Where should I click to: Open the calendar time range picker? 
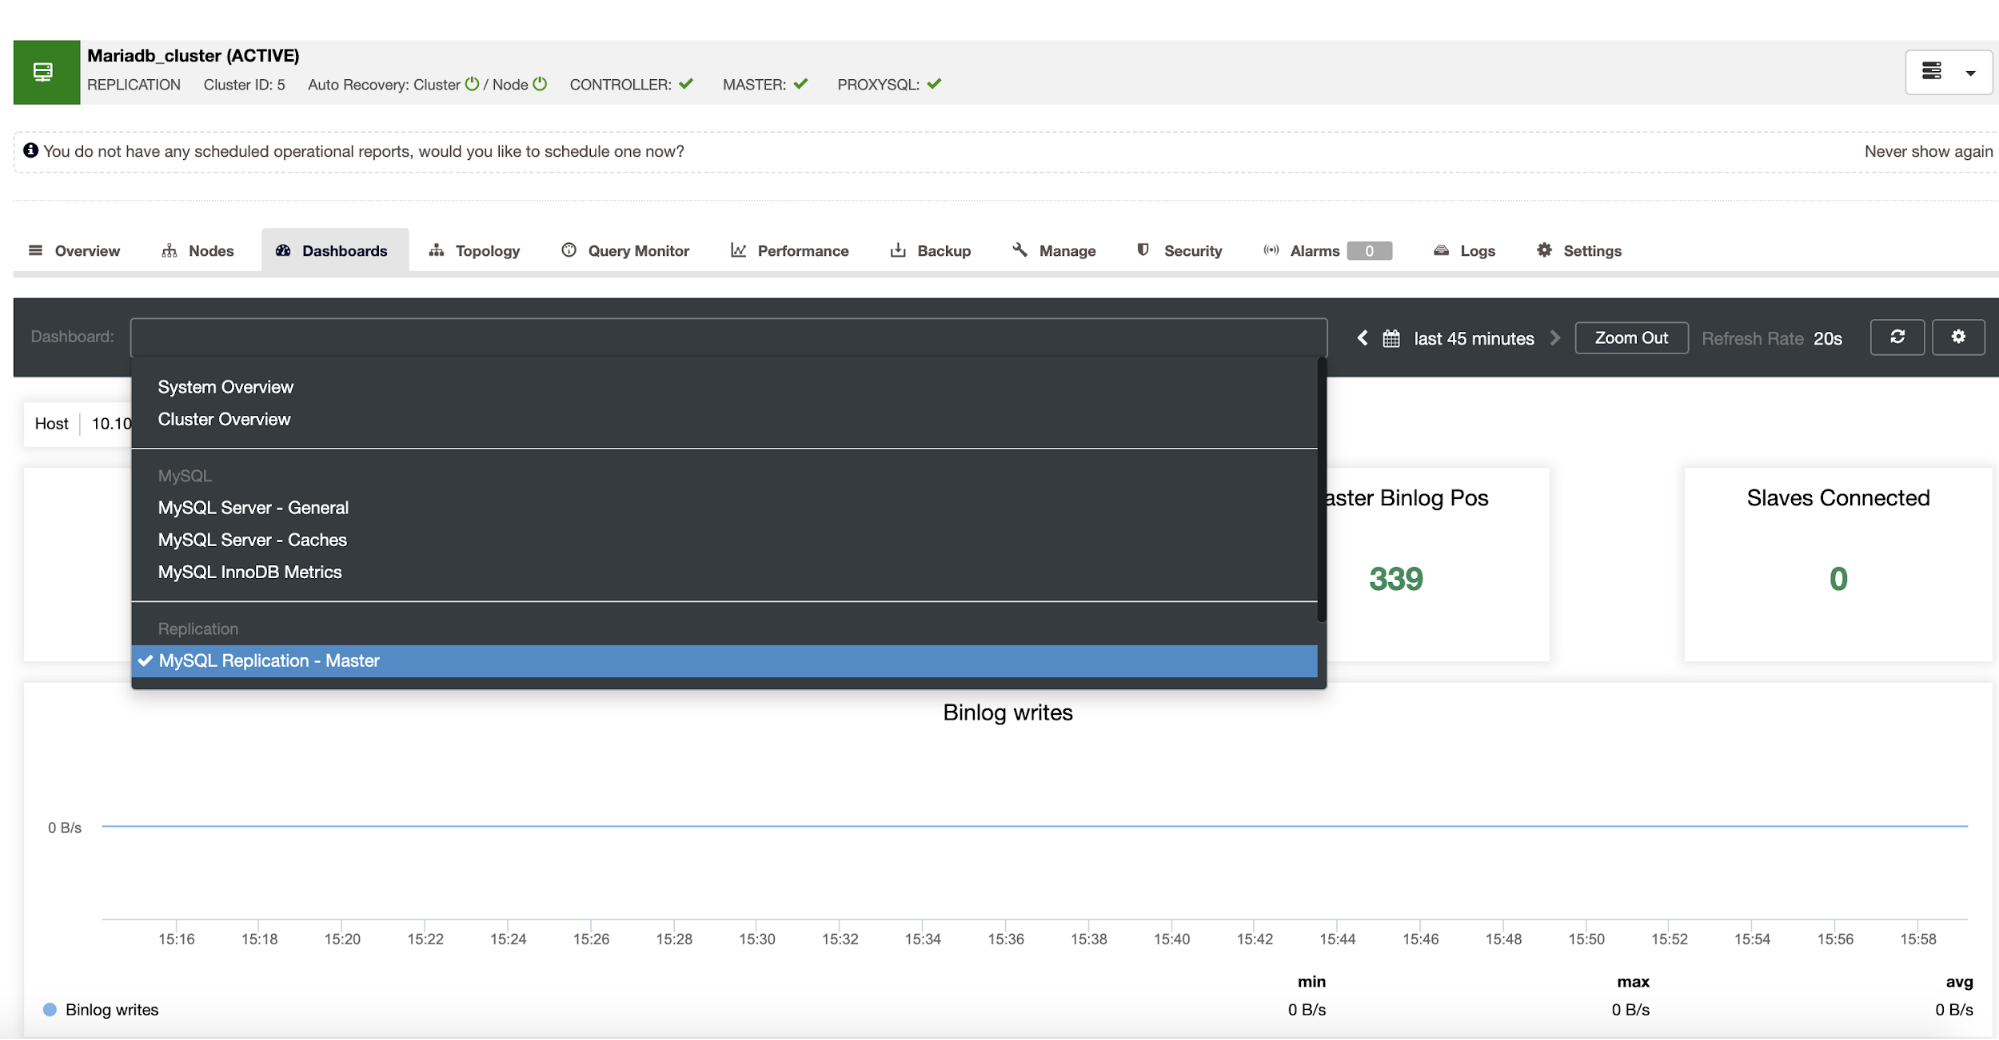[1391, 338]
